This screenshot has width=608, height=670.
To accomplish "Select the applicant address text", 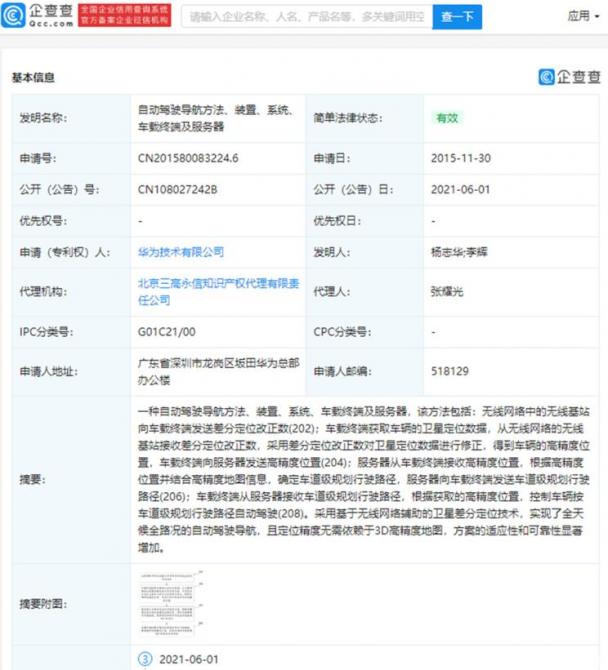I will (218, 371).
